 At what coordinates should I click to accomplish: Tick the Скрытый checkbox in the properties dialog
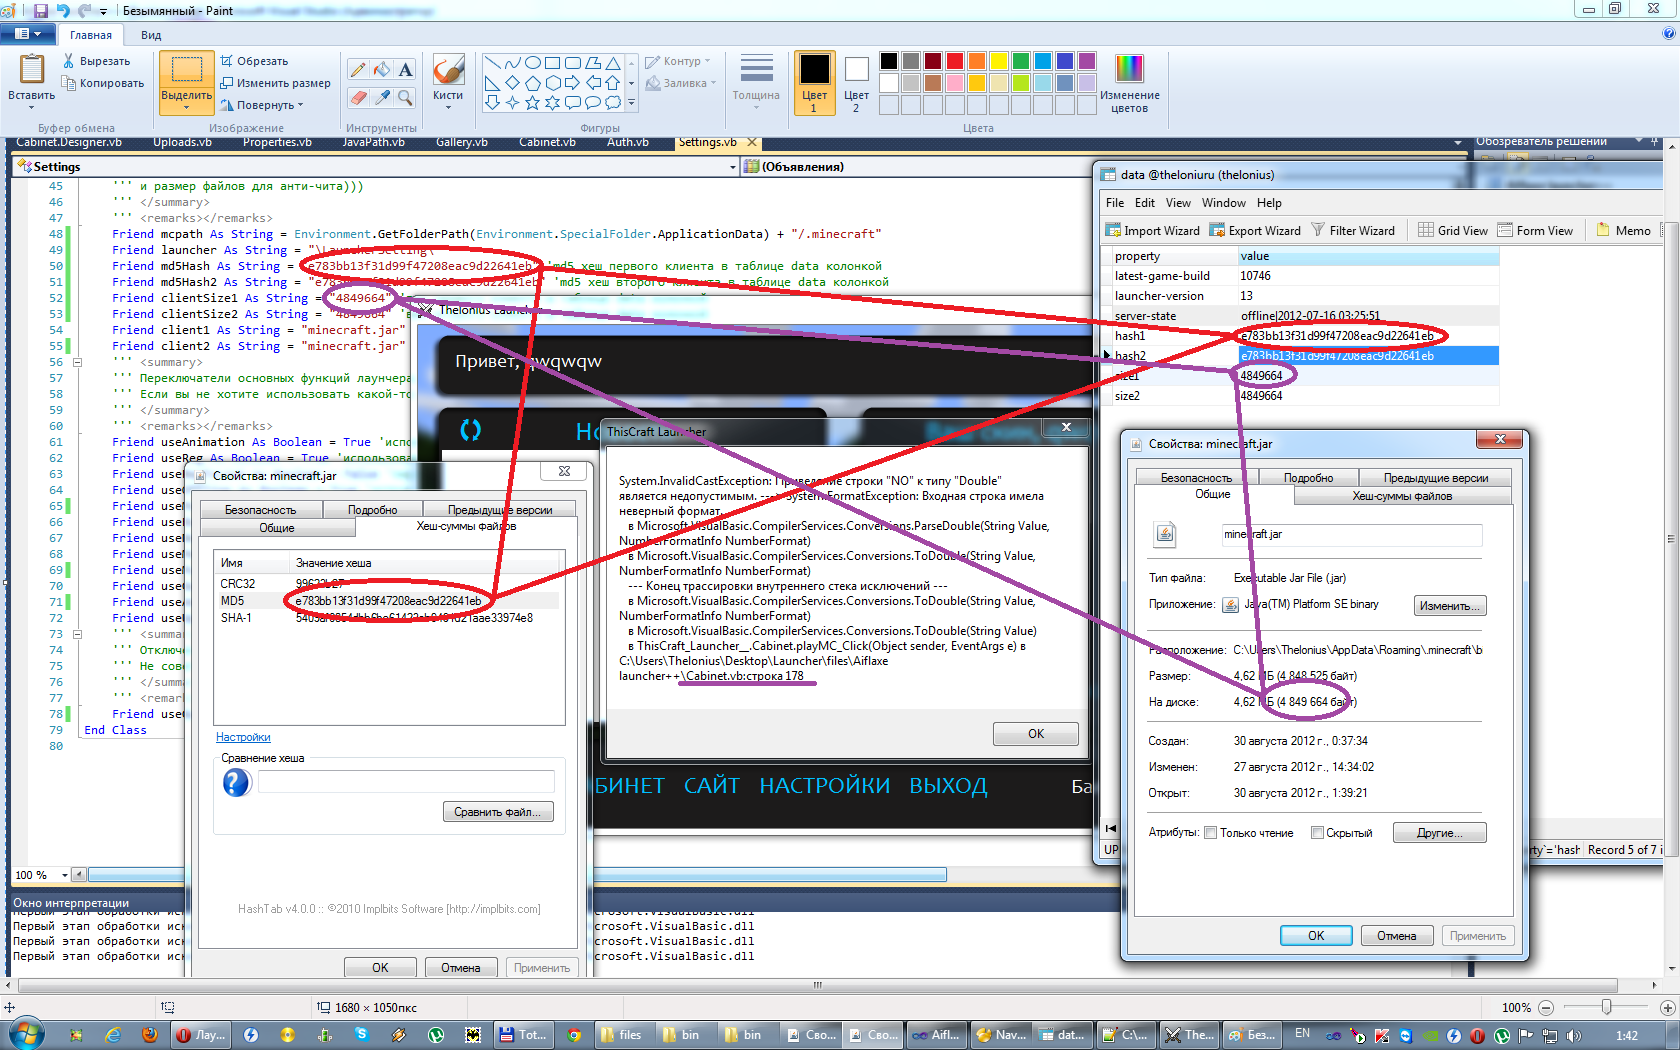click(1317, 833)
